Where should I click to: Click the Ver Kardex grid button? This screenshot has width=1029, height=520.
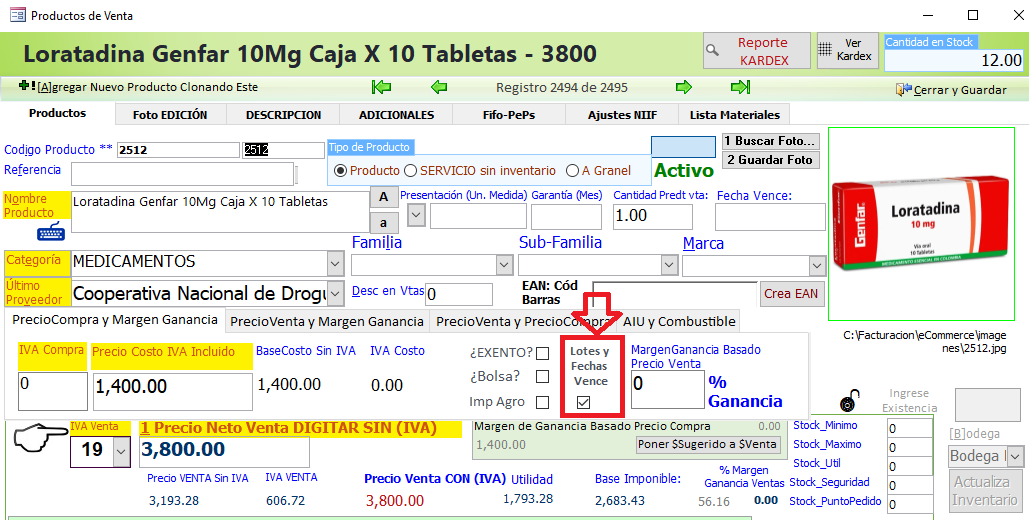pos(847,51)
